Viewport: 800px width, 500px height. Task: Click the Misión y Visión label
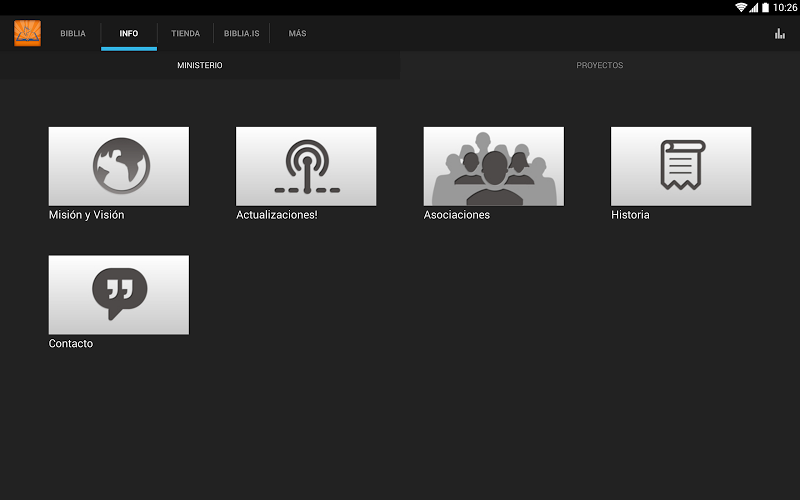click(x=87, y=215)
